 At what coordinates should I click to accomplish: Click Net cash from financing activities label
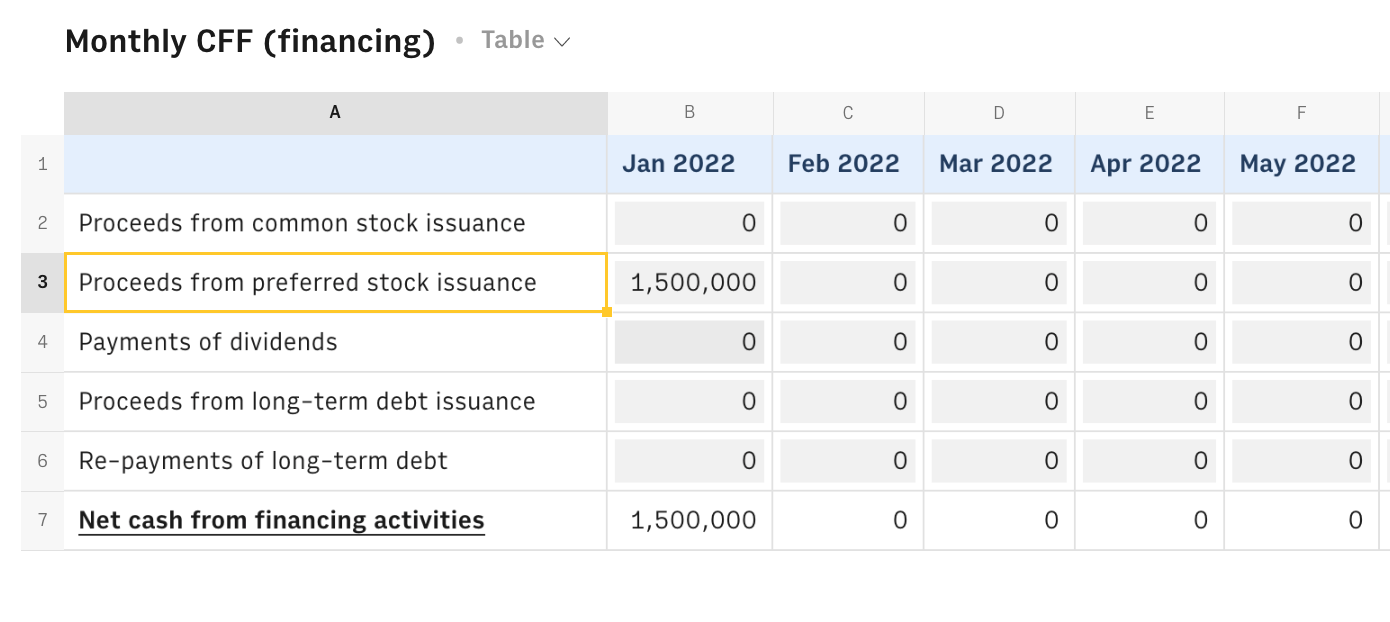click(x=281, y=520)
